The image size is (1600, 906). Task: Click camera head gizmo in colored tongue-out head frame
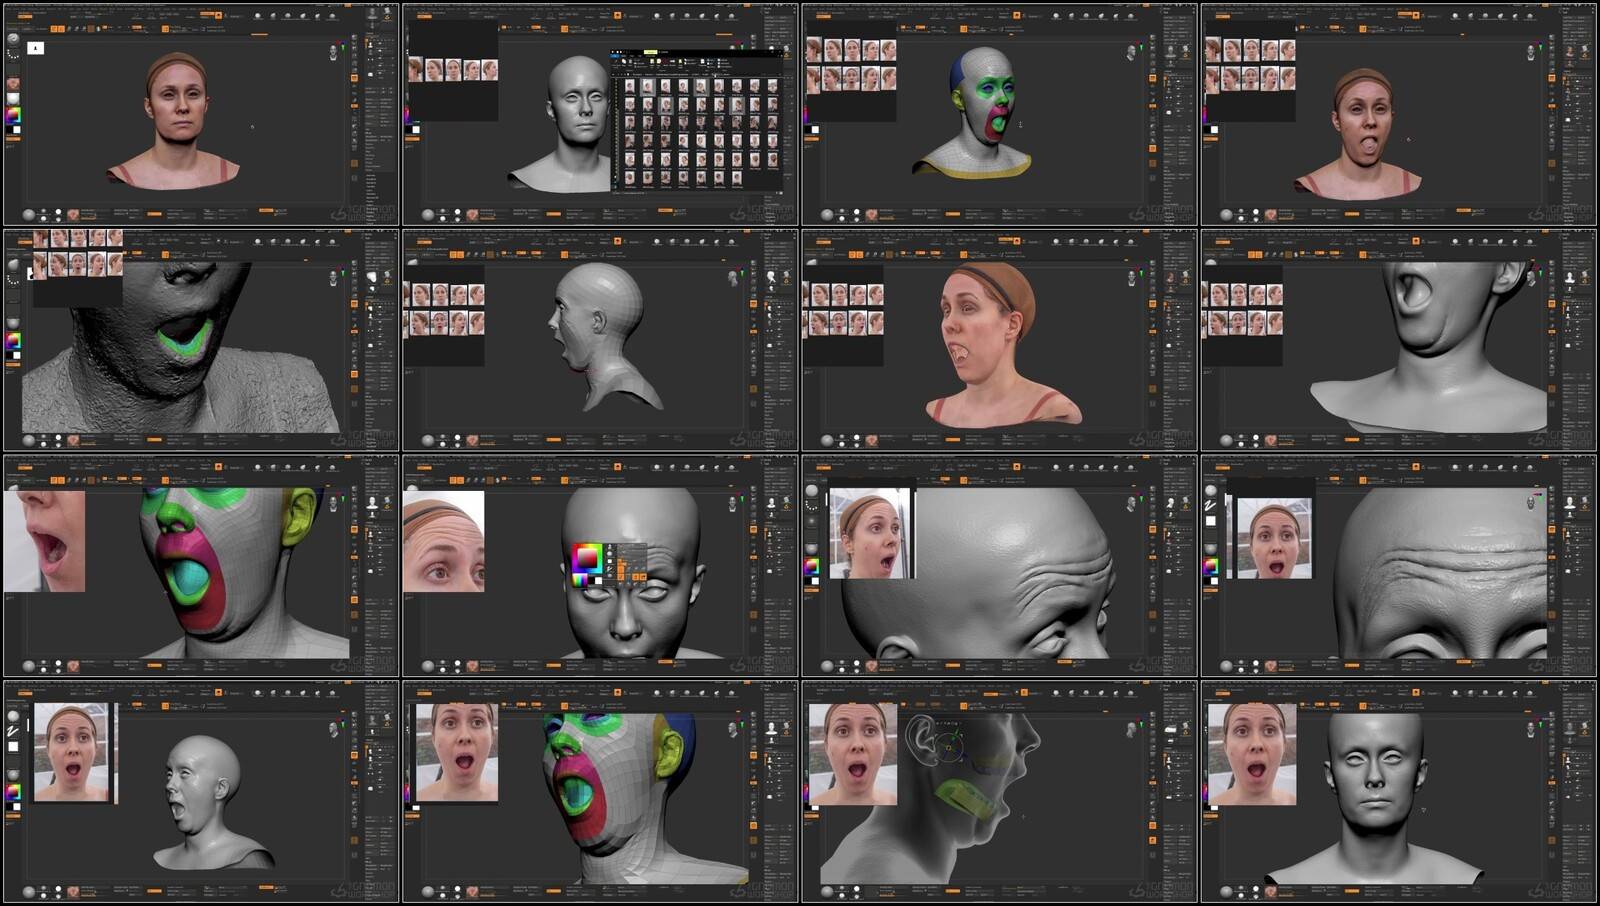(1131, 52)
